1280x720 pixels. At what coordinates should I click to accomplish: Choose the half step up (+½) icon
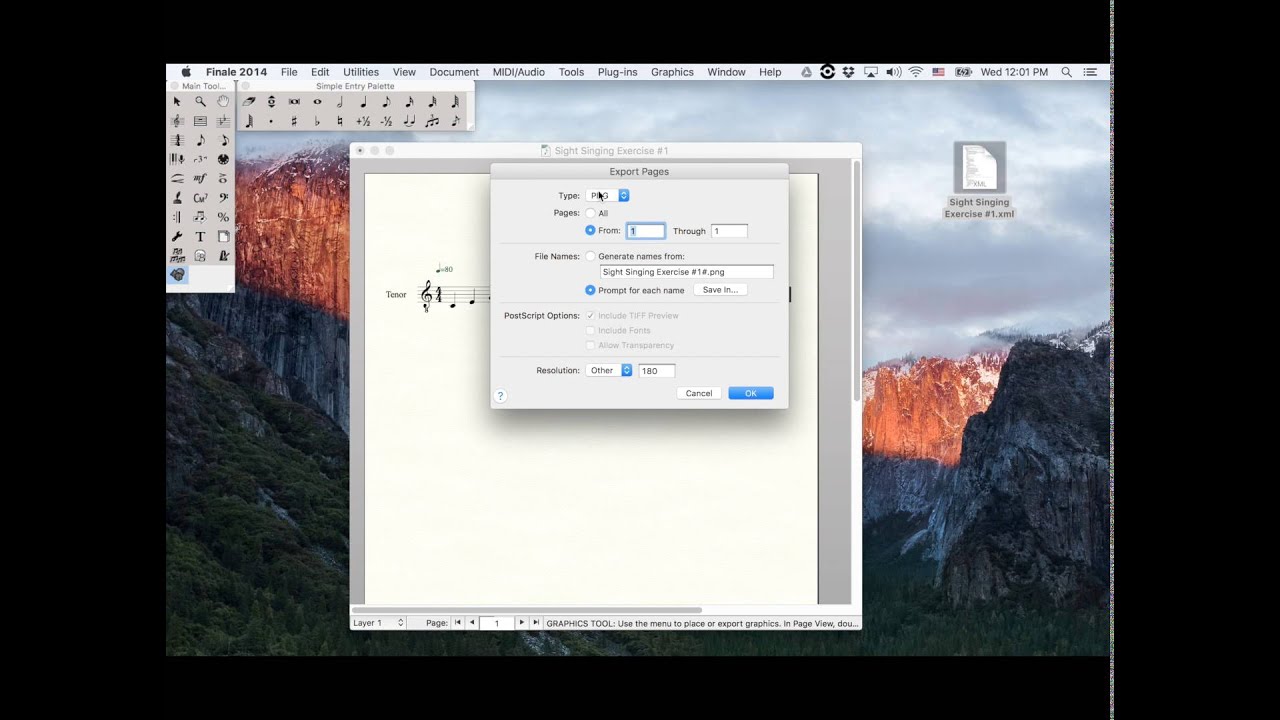(363, 121)
